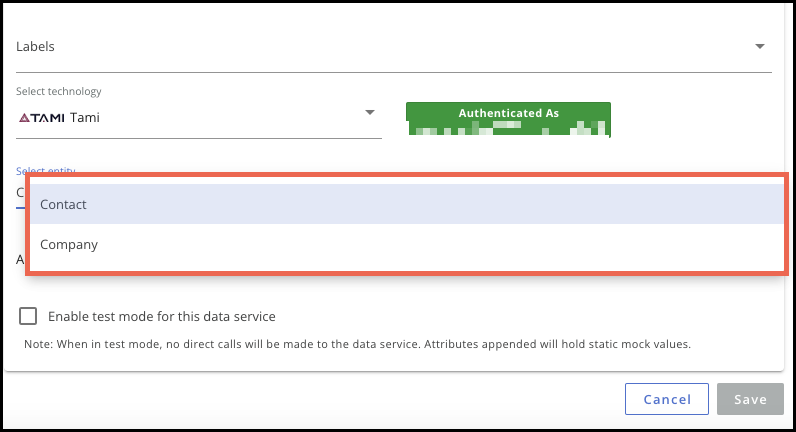Image resolution: width=796 pixels, height=432 pixels.
Task: Cancel the data service dialog
Action: (667, 399)
